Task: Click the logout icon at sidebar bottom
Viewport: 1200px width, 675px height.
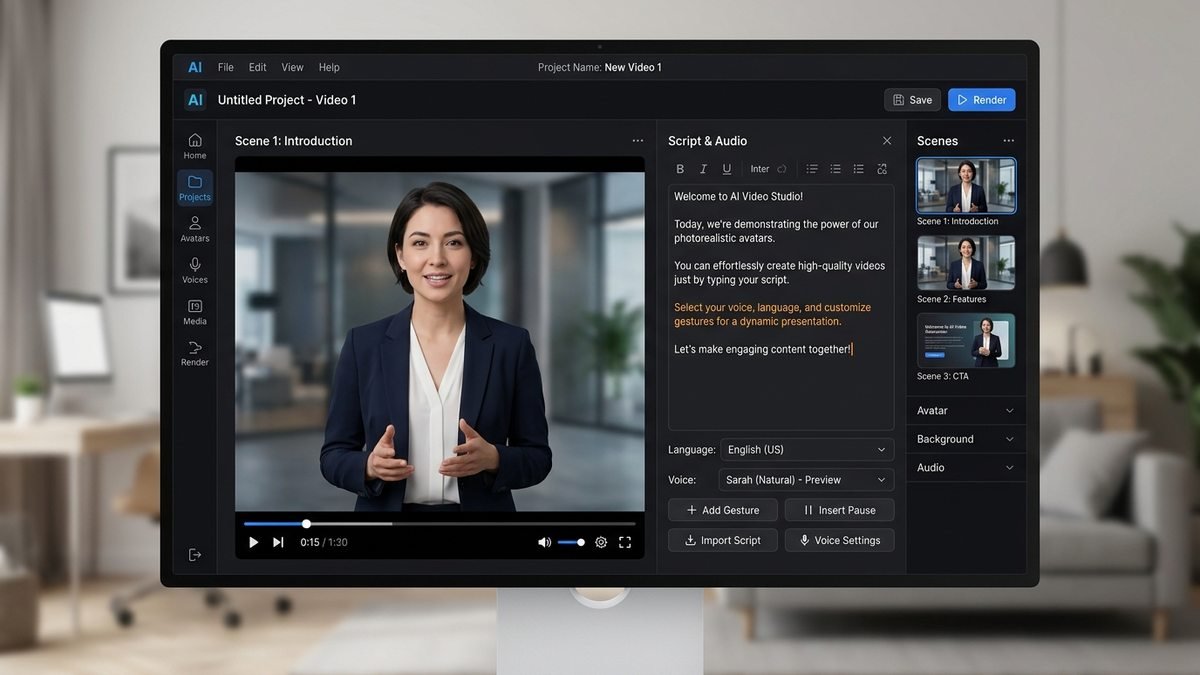Action: pyautogui.click(x=195, y=555)
